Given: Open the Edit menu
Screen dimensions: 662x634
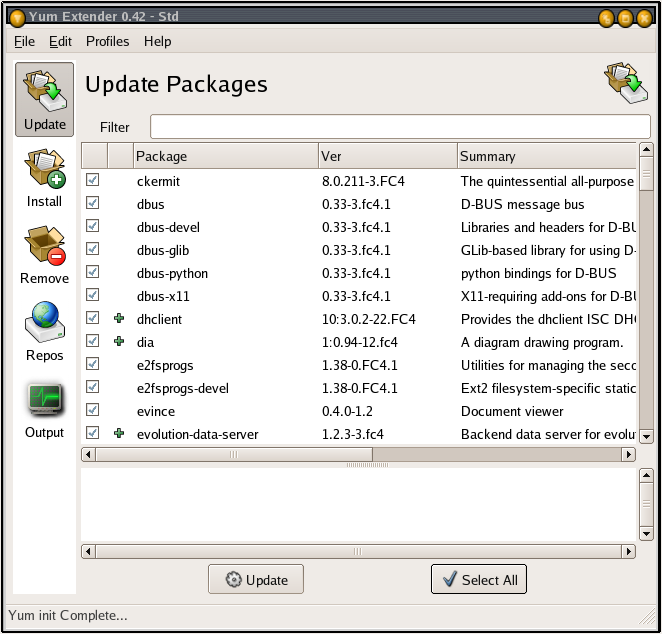Looking at the screenshot, I should (60, 41).
